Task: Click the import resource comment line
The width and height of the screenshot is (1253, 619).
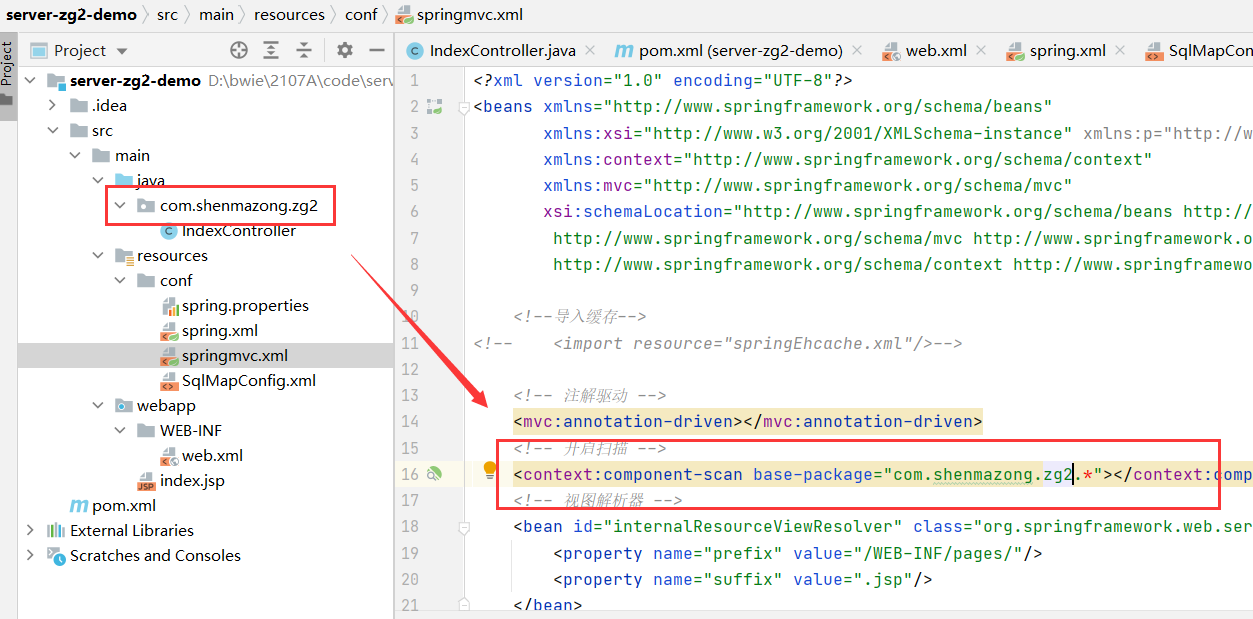Action: [718, 343]
